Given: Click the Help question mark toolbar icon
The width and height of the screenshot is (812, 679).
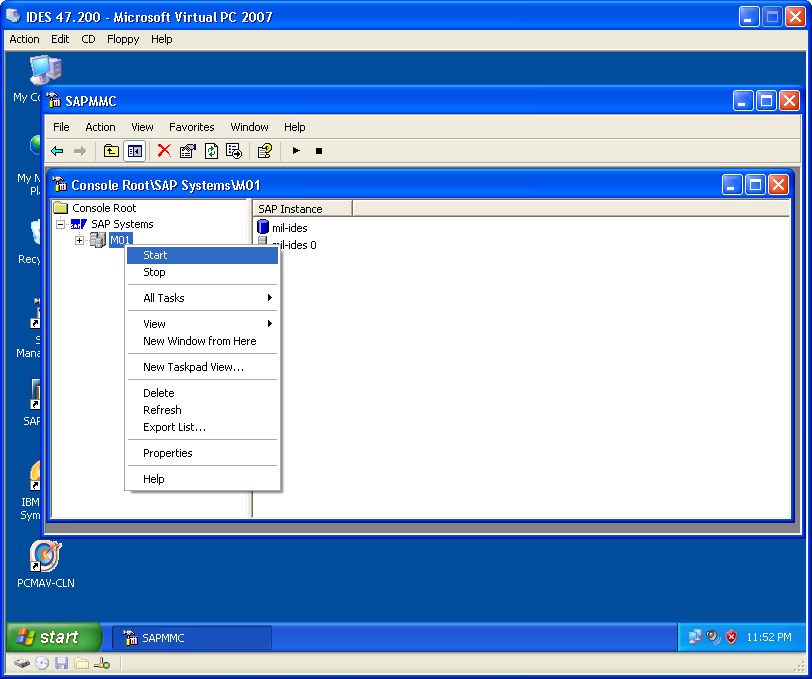Looking at the screenshot, I should pos(264,151).
